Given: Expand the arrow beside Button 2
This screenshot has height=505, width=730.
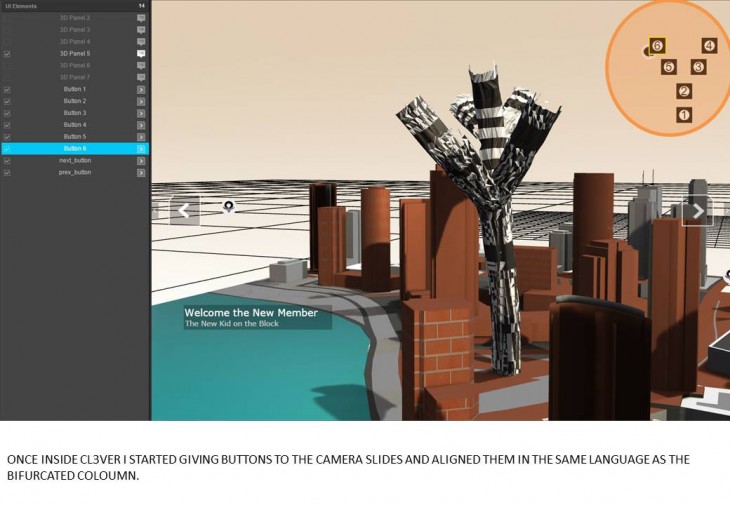Looking at the screenshot, I should point(141,101).
